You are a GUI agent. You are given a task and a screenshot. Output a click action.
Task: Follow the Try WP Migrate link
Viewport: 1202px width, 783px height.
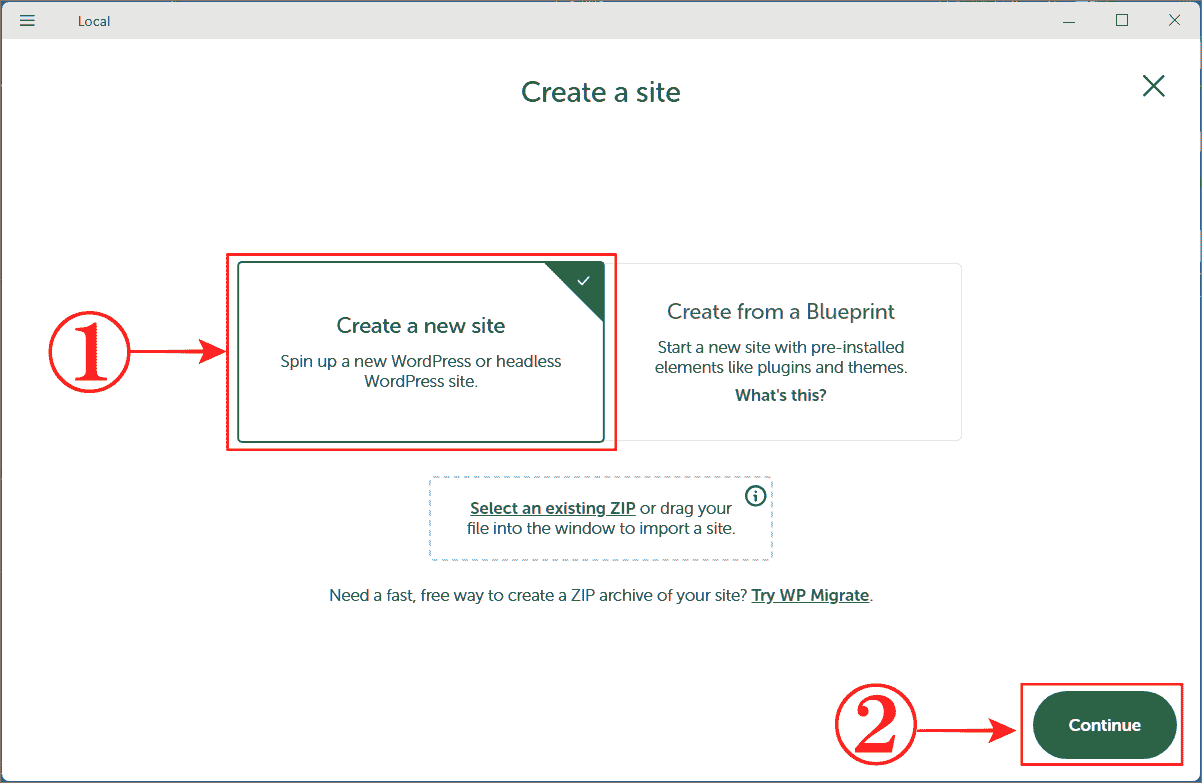pyautogui.click(x=810, y=595)
